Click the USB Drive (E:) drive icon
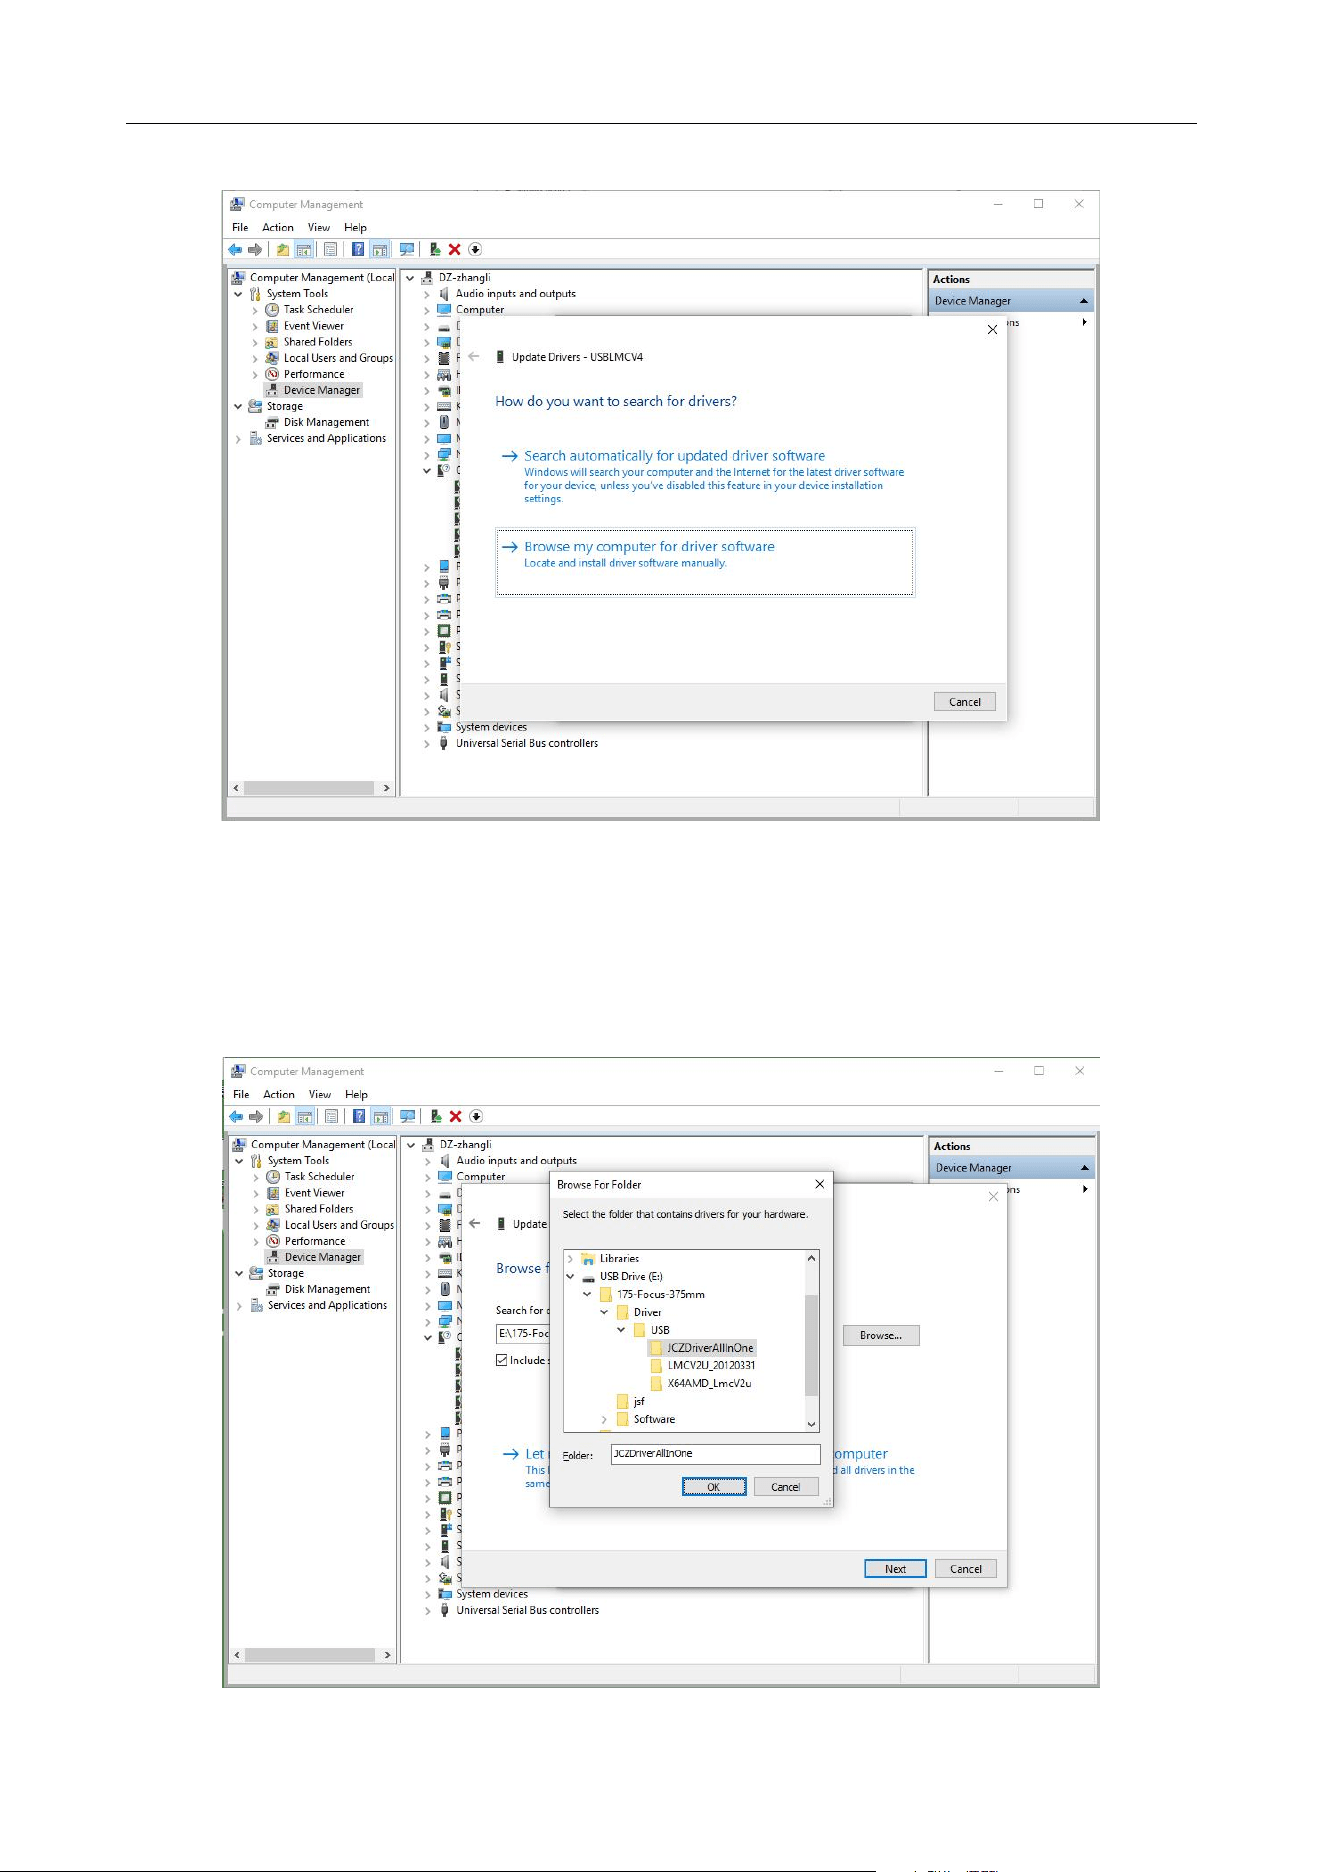The height and width of the screenshot is (1872, 1324). pos(589,1277)
